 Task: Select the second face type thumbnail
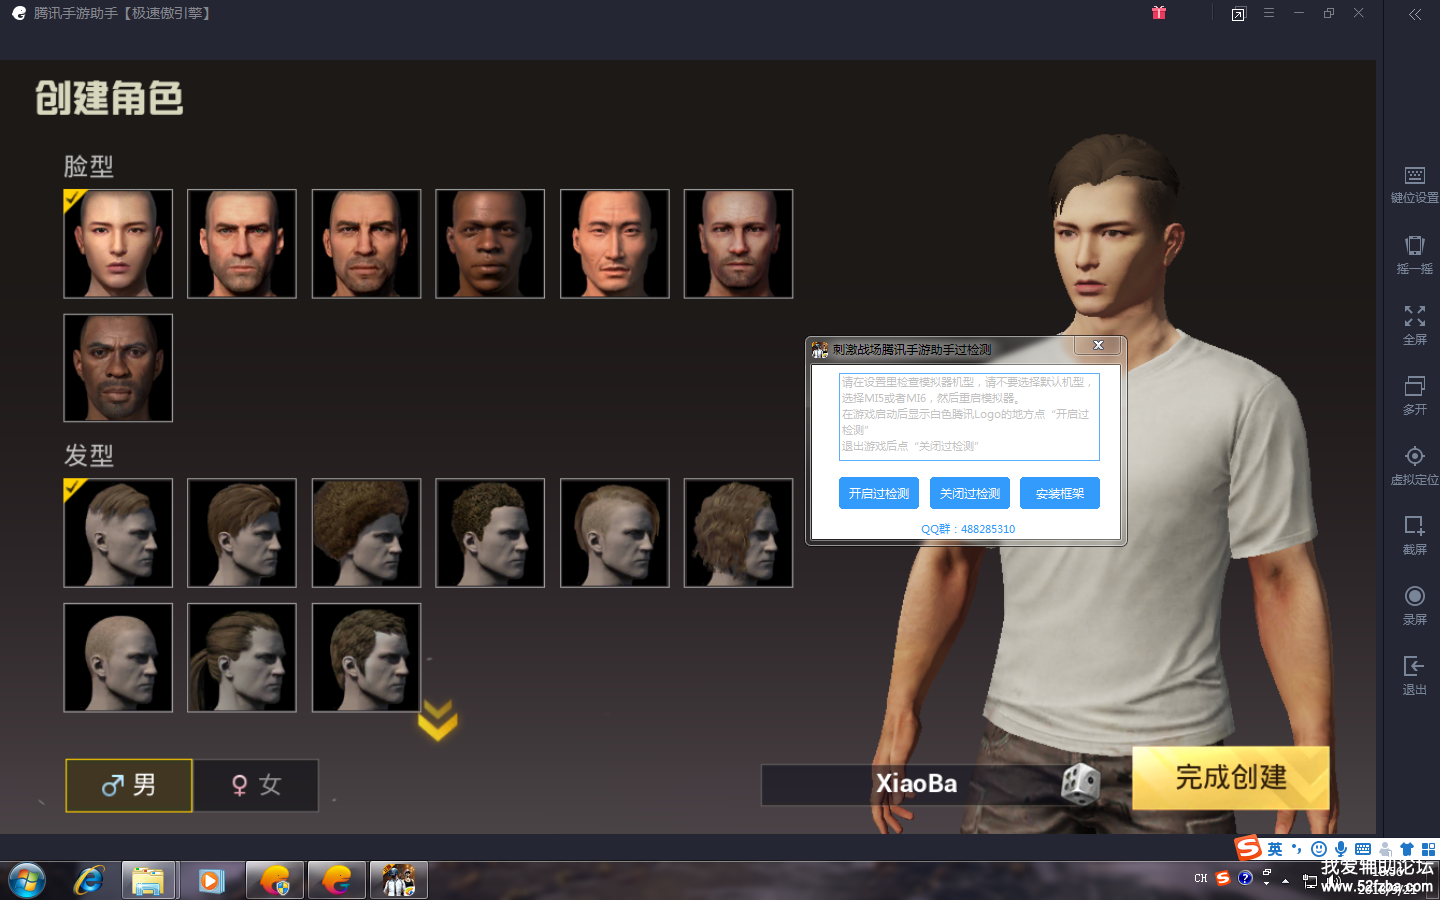point(242,244)
